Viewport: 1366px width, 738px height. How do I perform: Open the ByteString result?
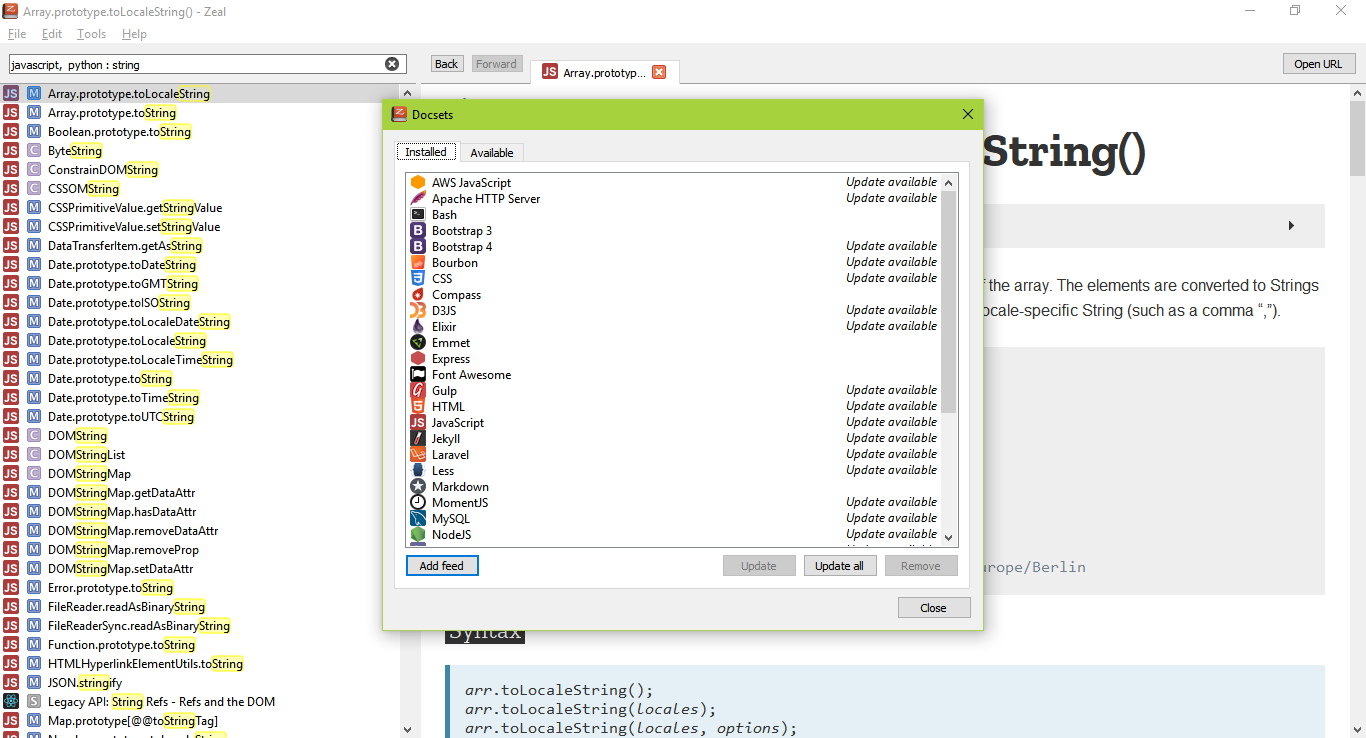point(75,151)
